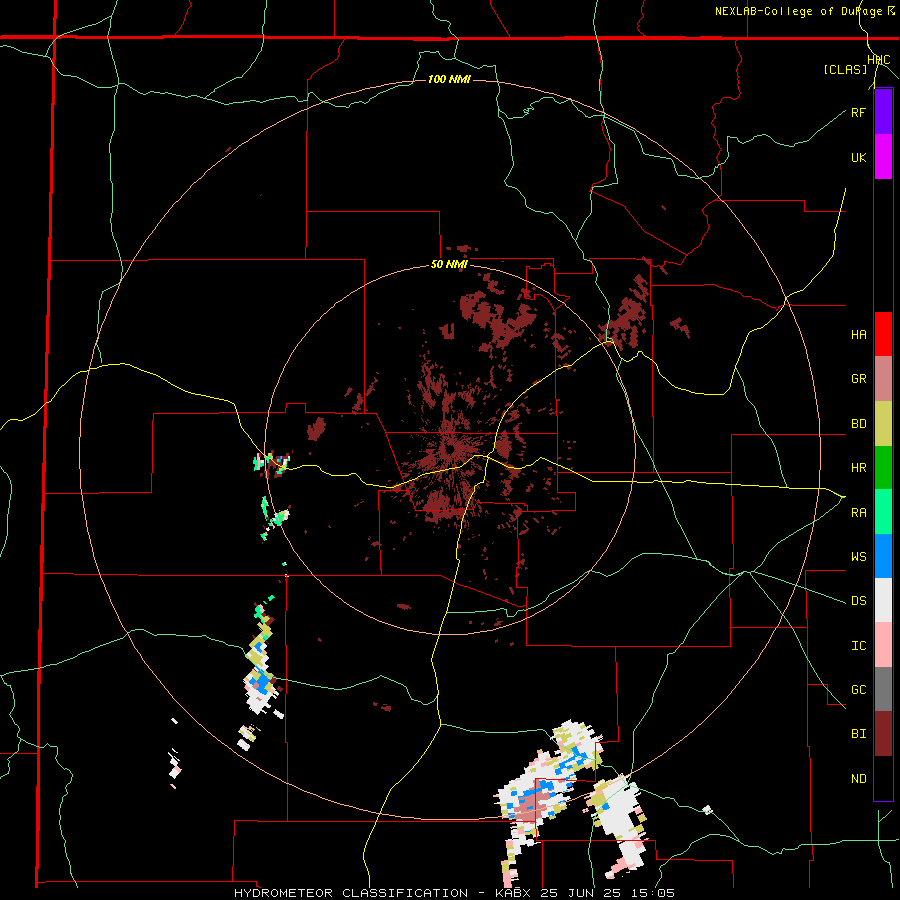Click the IC legend label
Screen dimensions: 900x900
[x=858, y=646]
